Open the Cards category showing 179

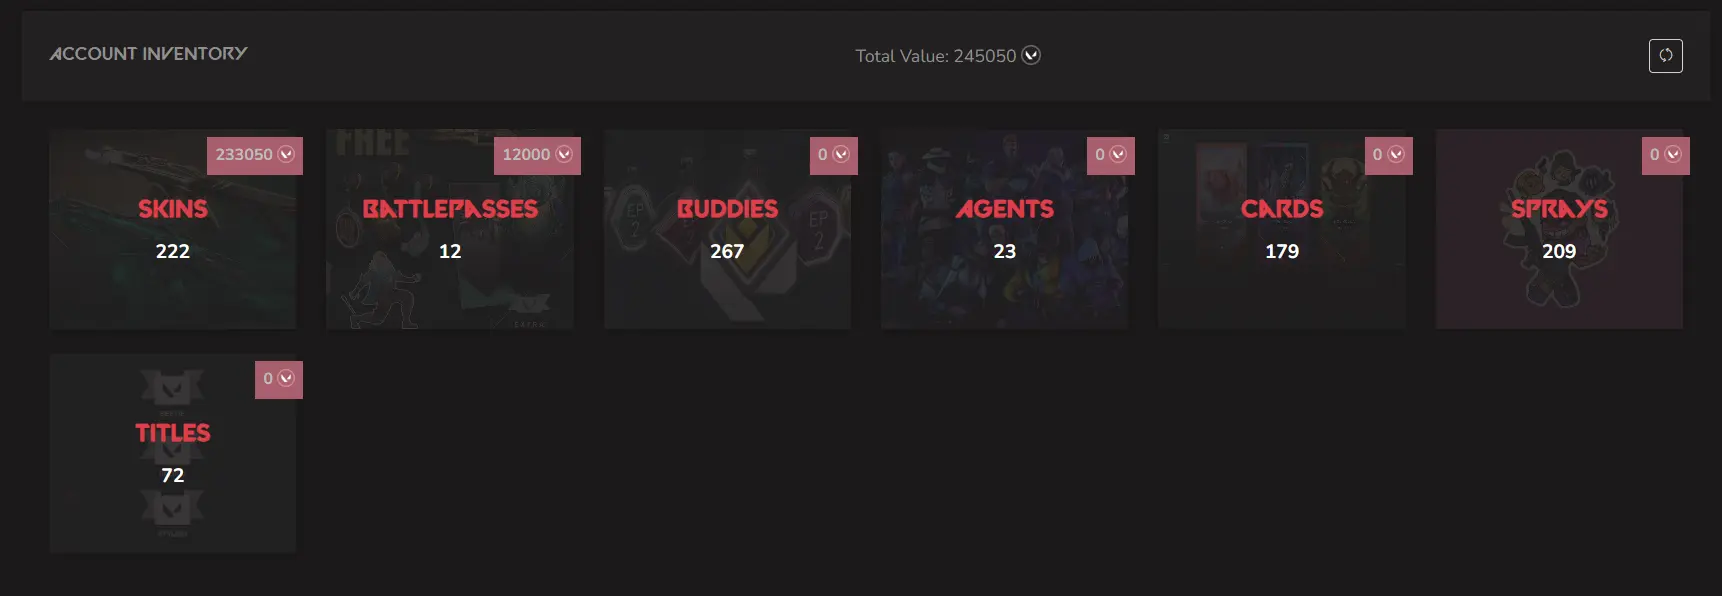pos(1282,229)
